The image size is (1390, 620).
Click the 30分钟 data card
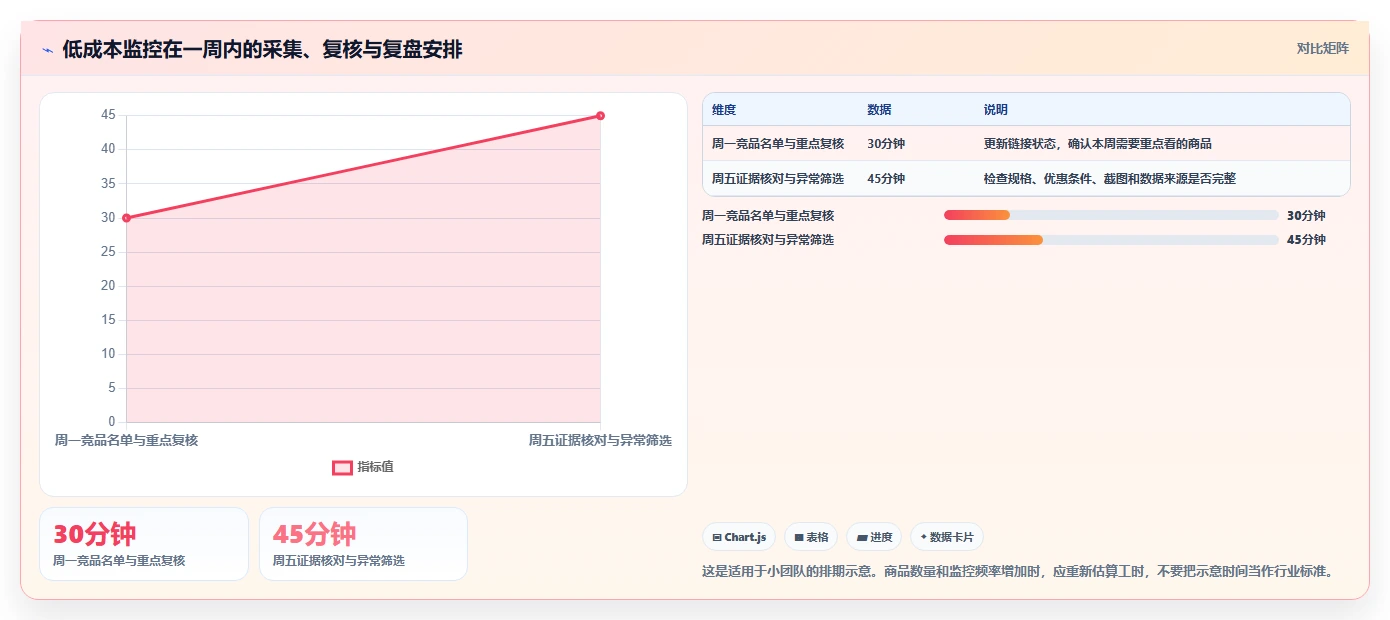point(144,544)
